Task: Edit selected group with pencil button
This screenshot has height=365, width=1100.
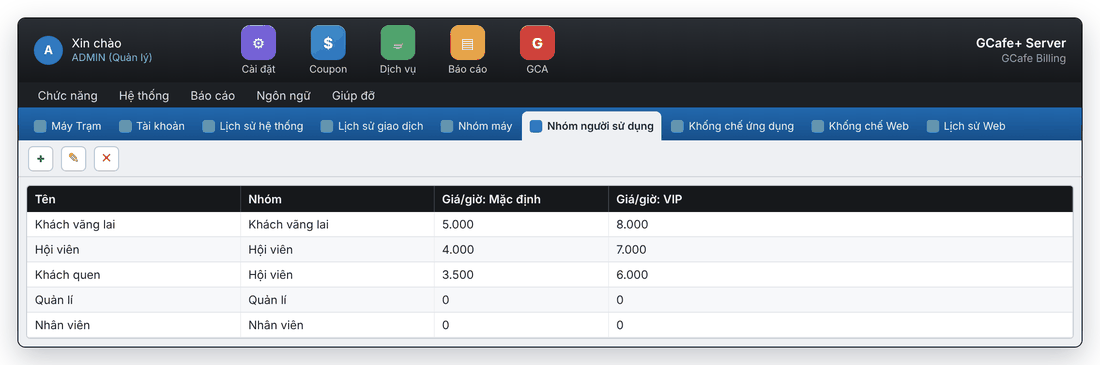Action: pyautogui.click(x=74, y=159)
